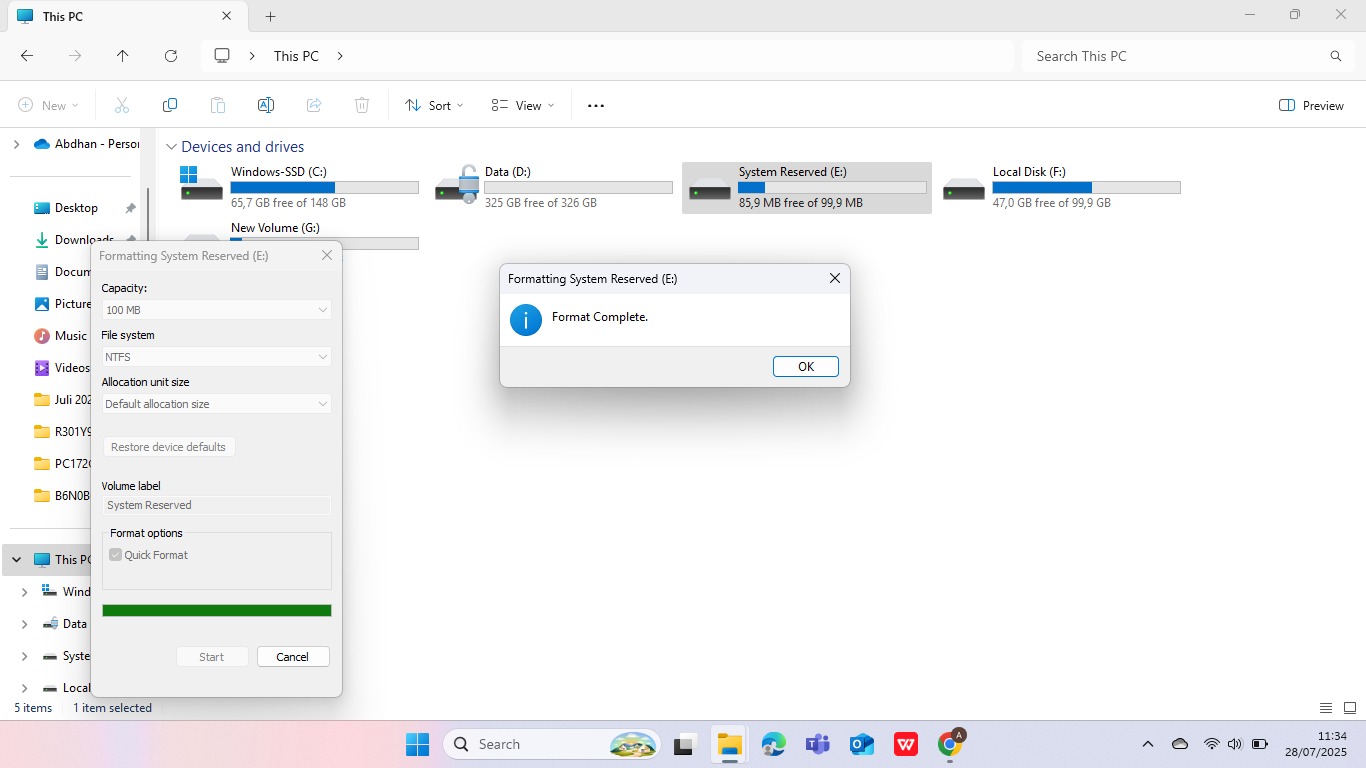Open the Sort menu in the toolbar

434,105
